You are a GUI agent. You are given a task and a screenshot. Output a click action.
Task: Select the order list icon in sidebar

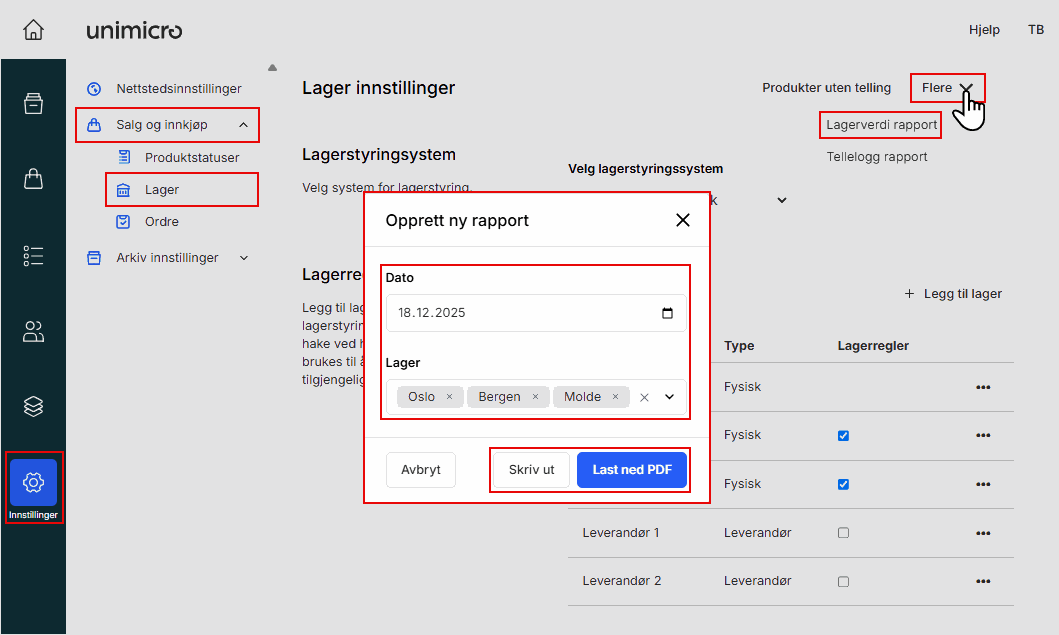pos(33,255)
